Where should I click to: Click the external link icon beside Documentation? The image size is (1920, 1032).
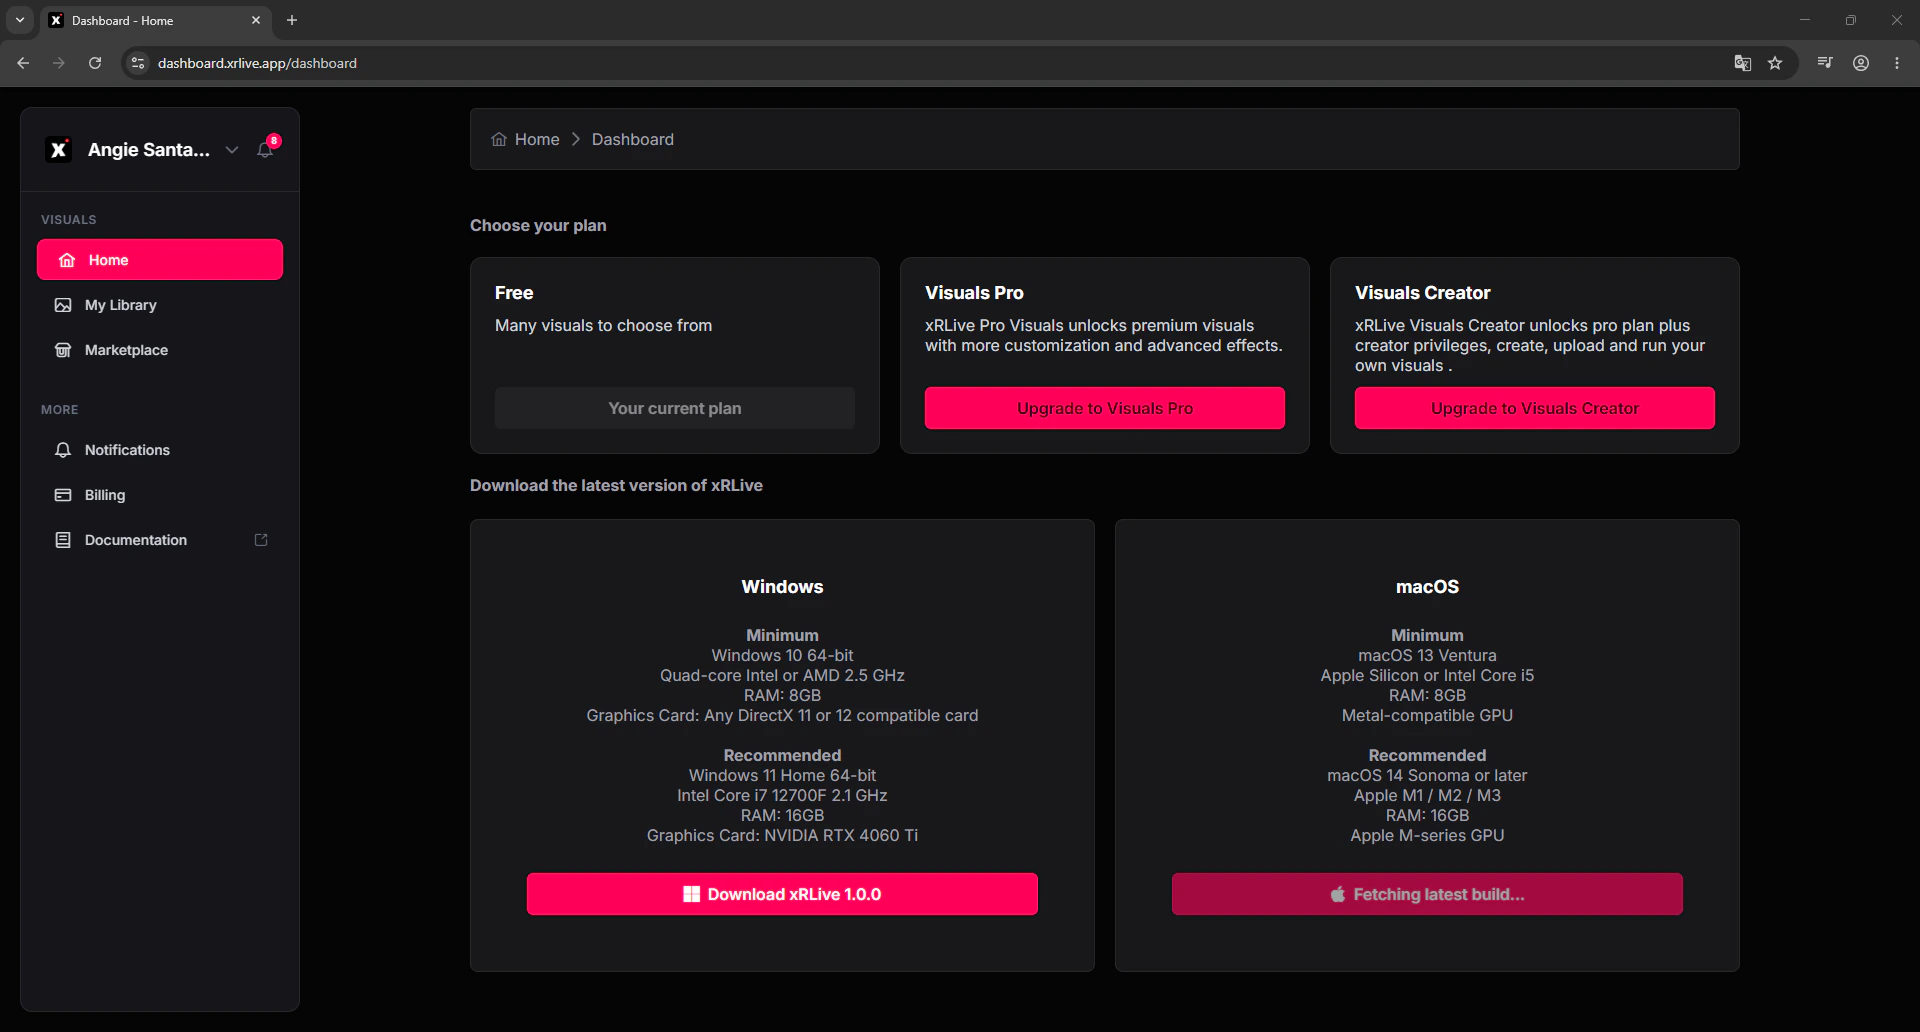[x=261, y=540]
